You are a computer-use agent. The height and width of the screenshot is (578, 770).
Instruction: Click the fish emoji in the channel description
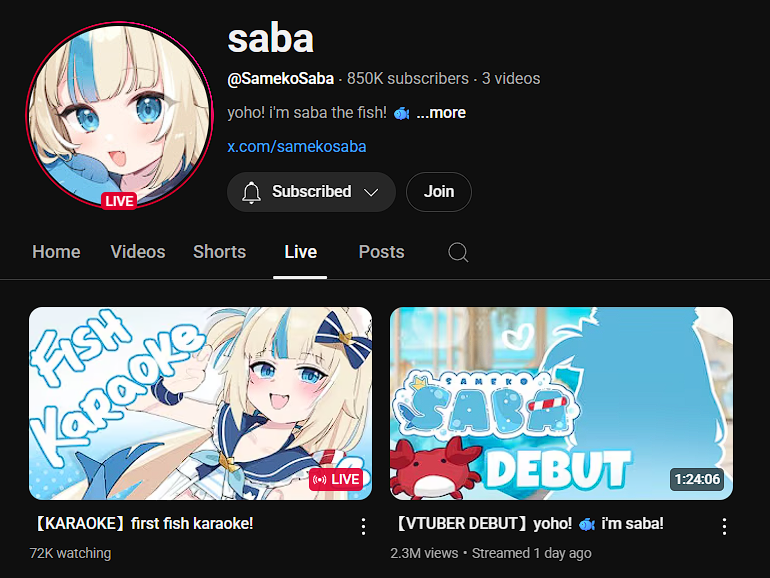pyautogui.click(x=401, y=113)
